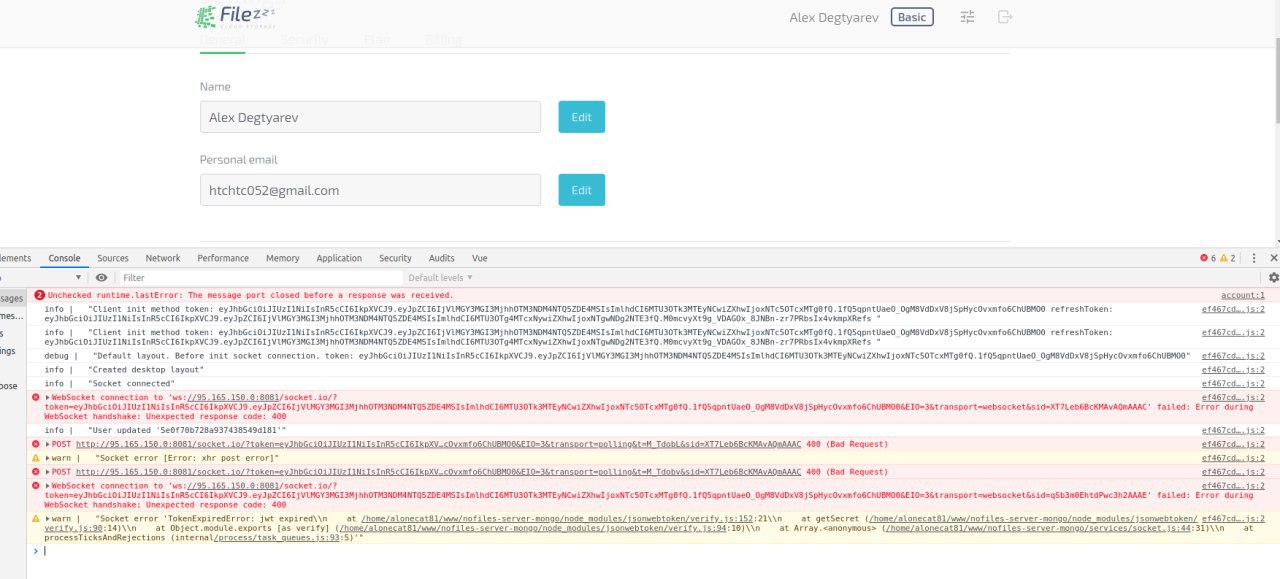Click the 'Socket connected' log text
Screen dimensions: 1280x579
[132, 383]
